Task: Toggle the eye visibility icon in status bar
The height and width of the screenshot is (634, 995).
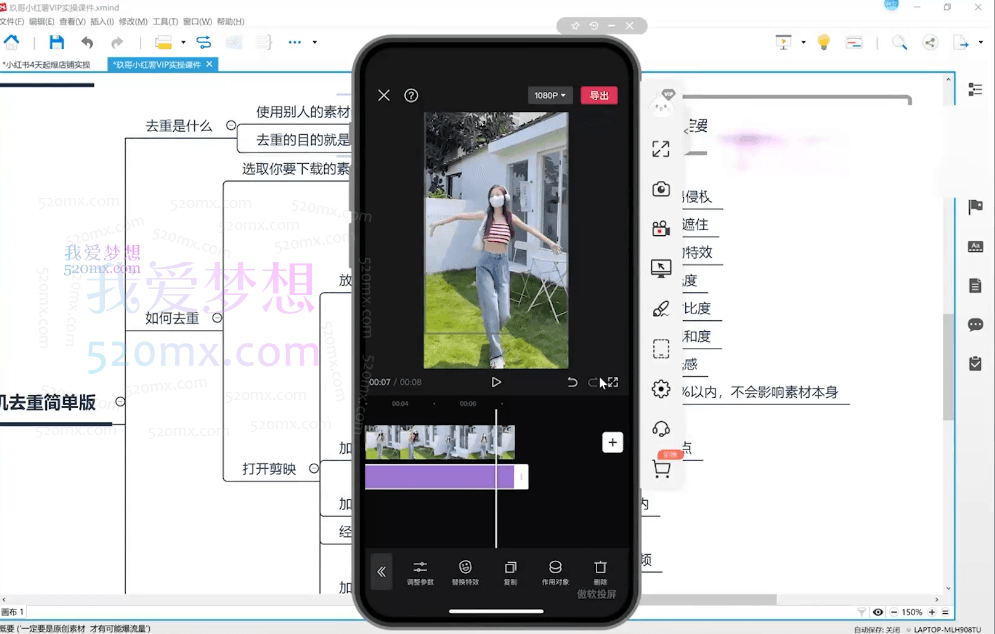Action: tap(878, 612)
